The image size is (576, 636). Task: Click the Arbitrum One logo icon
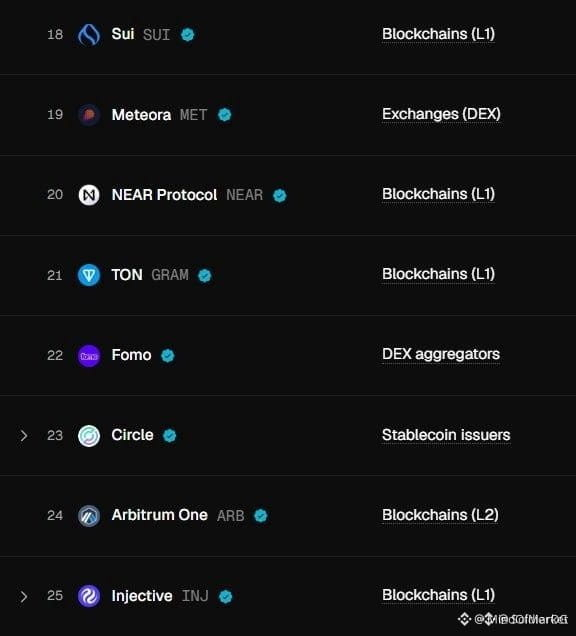[x=89, y=516]
